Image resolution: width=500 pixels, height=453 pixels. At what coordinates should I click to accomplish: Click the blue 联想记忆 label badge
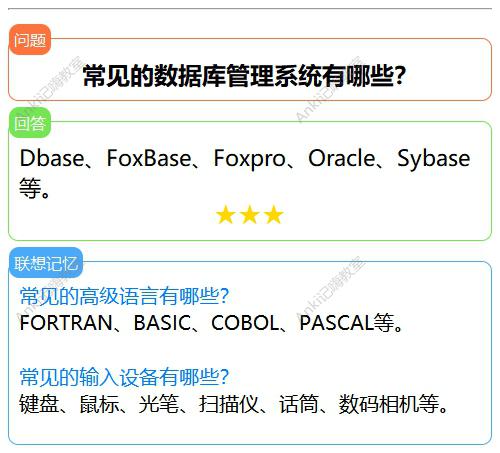46,263
